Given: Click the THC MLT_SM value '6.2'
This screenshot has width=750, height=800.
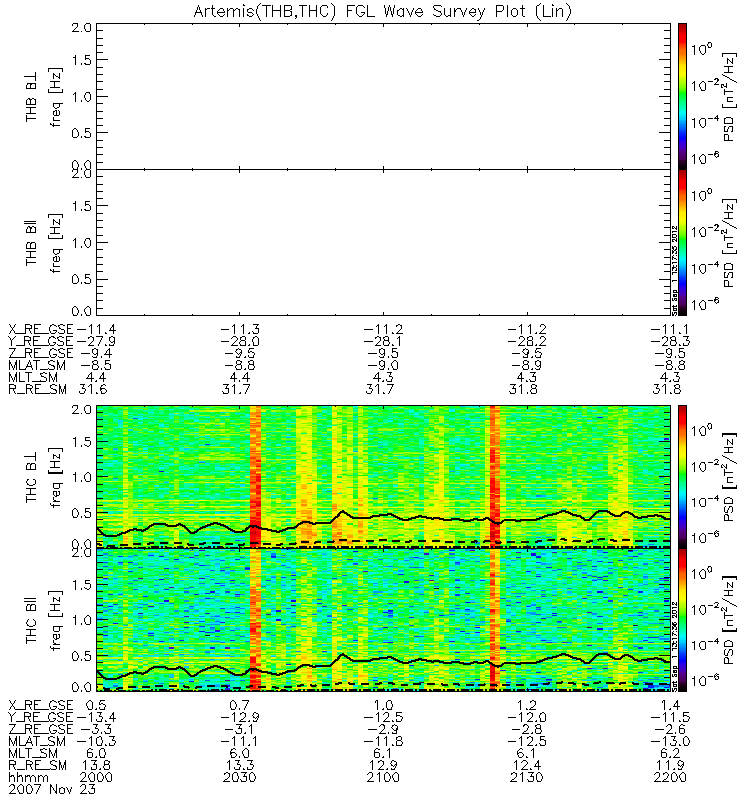Looking at the screenshot, I should [670, 753].
